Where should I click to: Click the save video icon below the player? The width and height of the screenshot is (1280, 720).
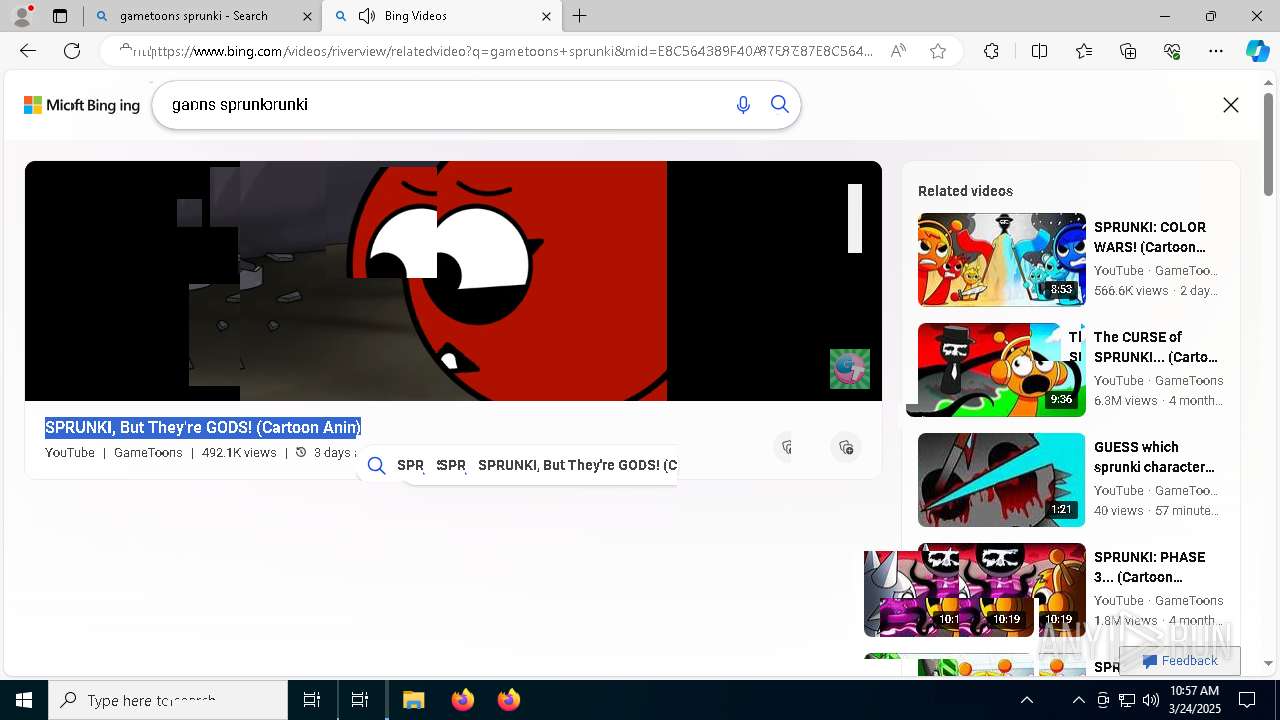tap(846, 447)
